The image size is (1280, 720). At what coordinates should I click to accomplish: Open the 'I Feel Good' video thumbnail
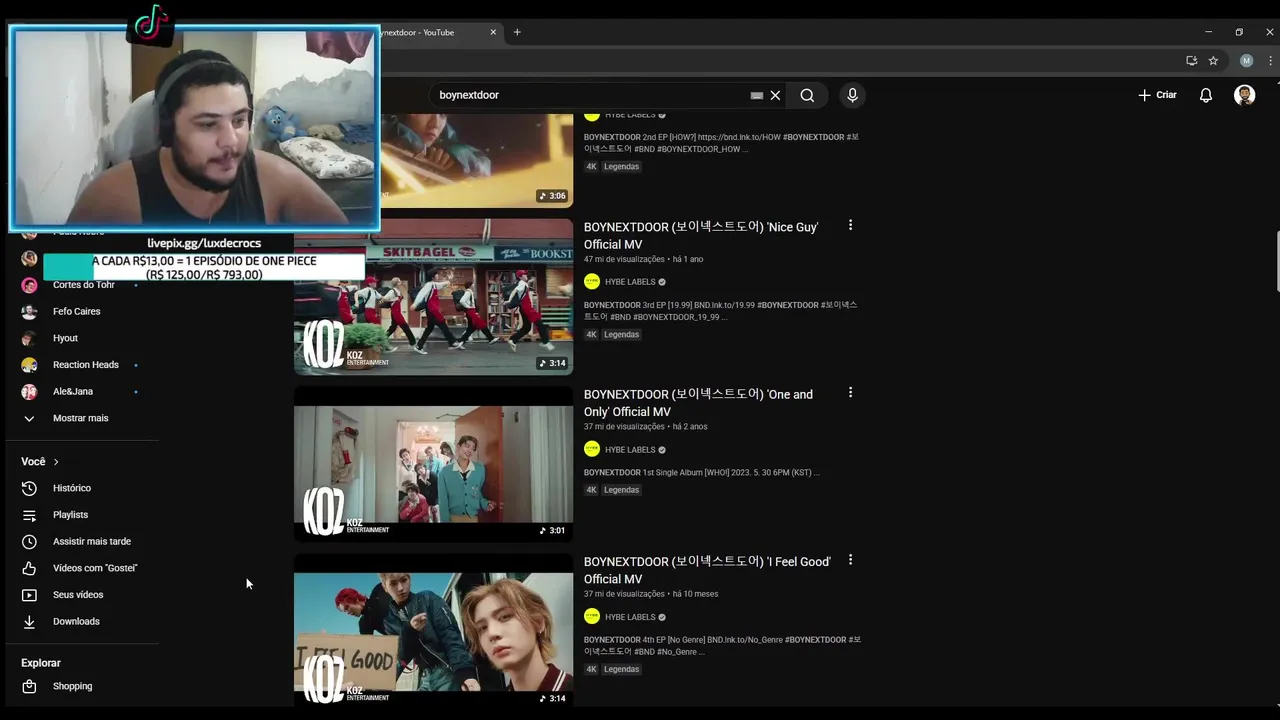[433, 631]
